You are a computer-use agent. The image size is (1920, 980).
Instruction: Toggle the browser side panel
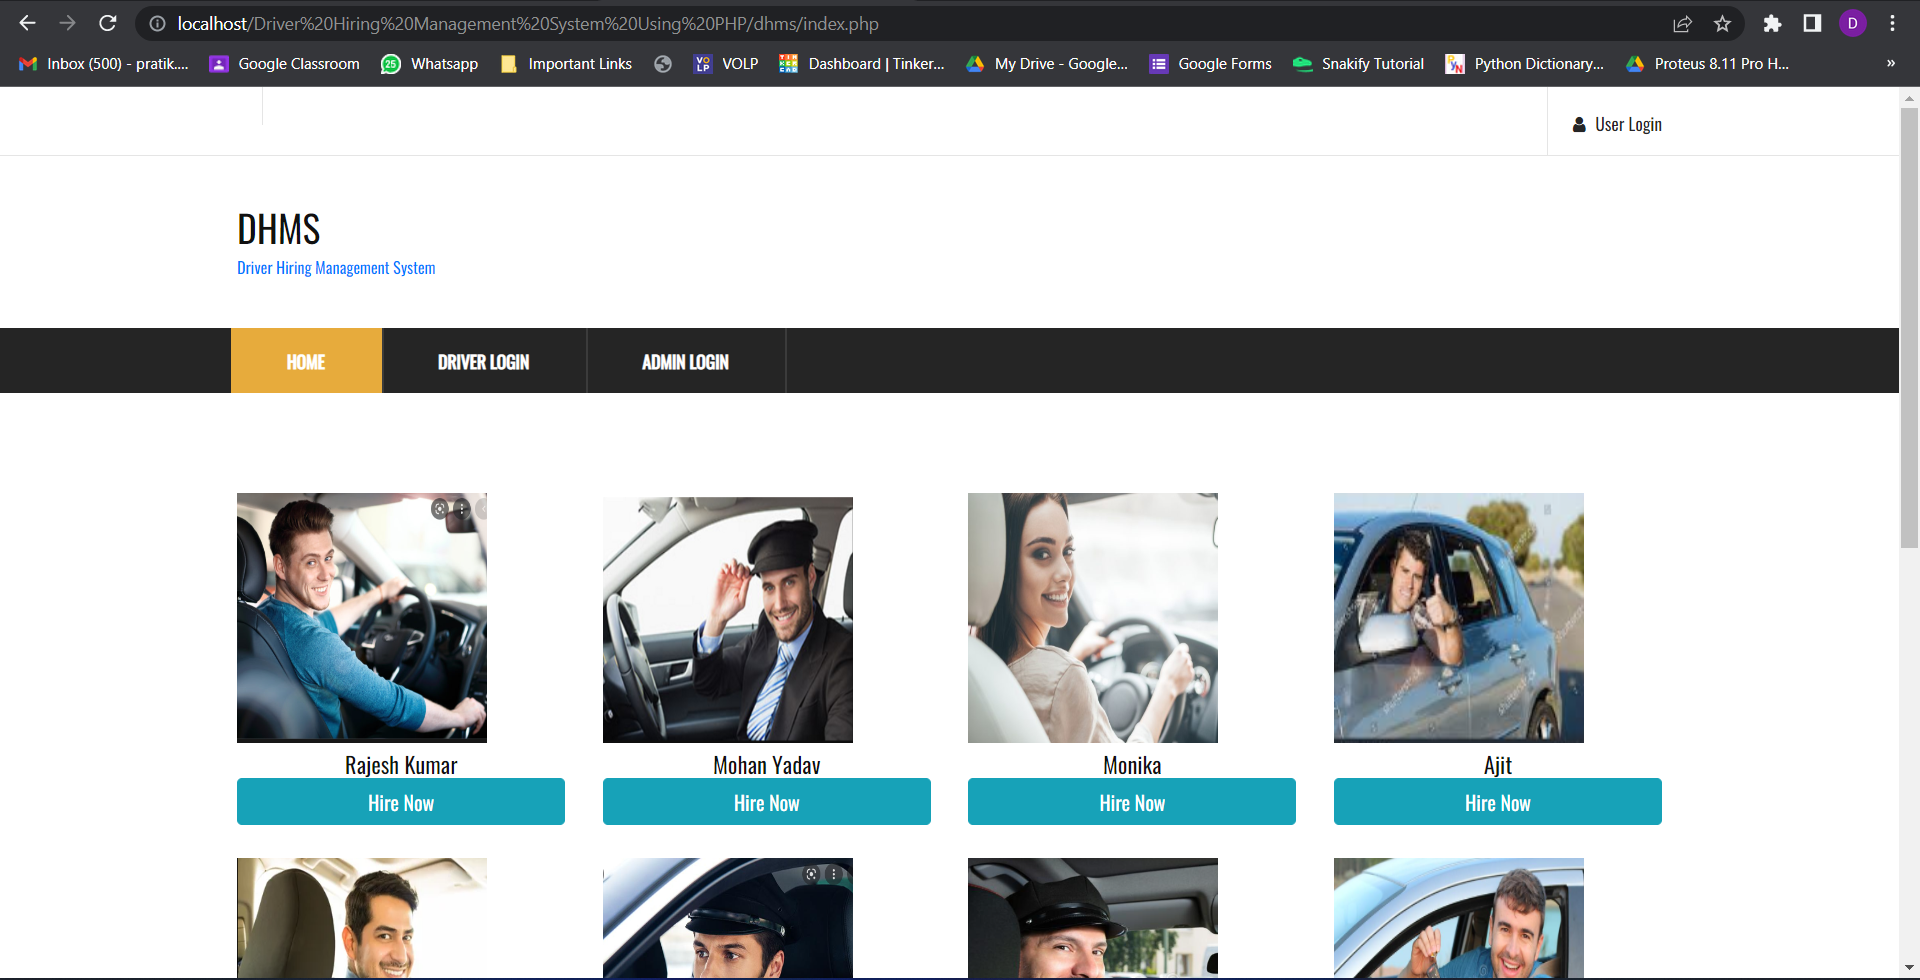[x=1811, y=23]
